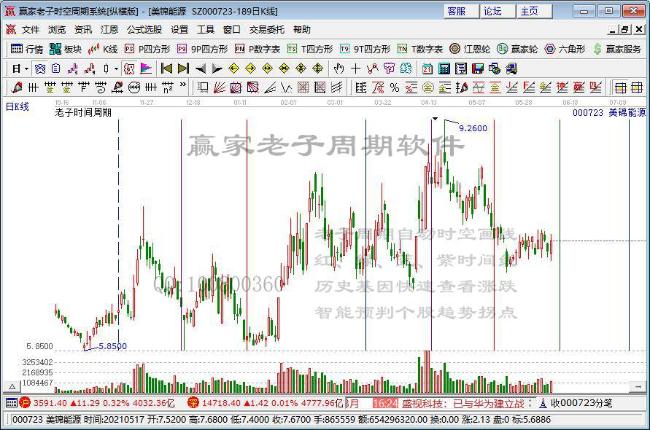
Task: Click the 深 Shenzhen index icon
Action: pyautogui.click(x=193, y=403)
